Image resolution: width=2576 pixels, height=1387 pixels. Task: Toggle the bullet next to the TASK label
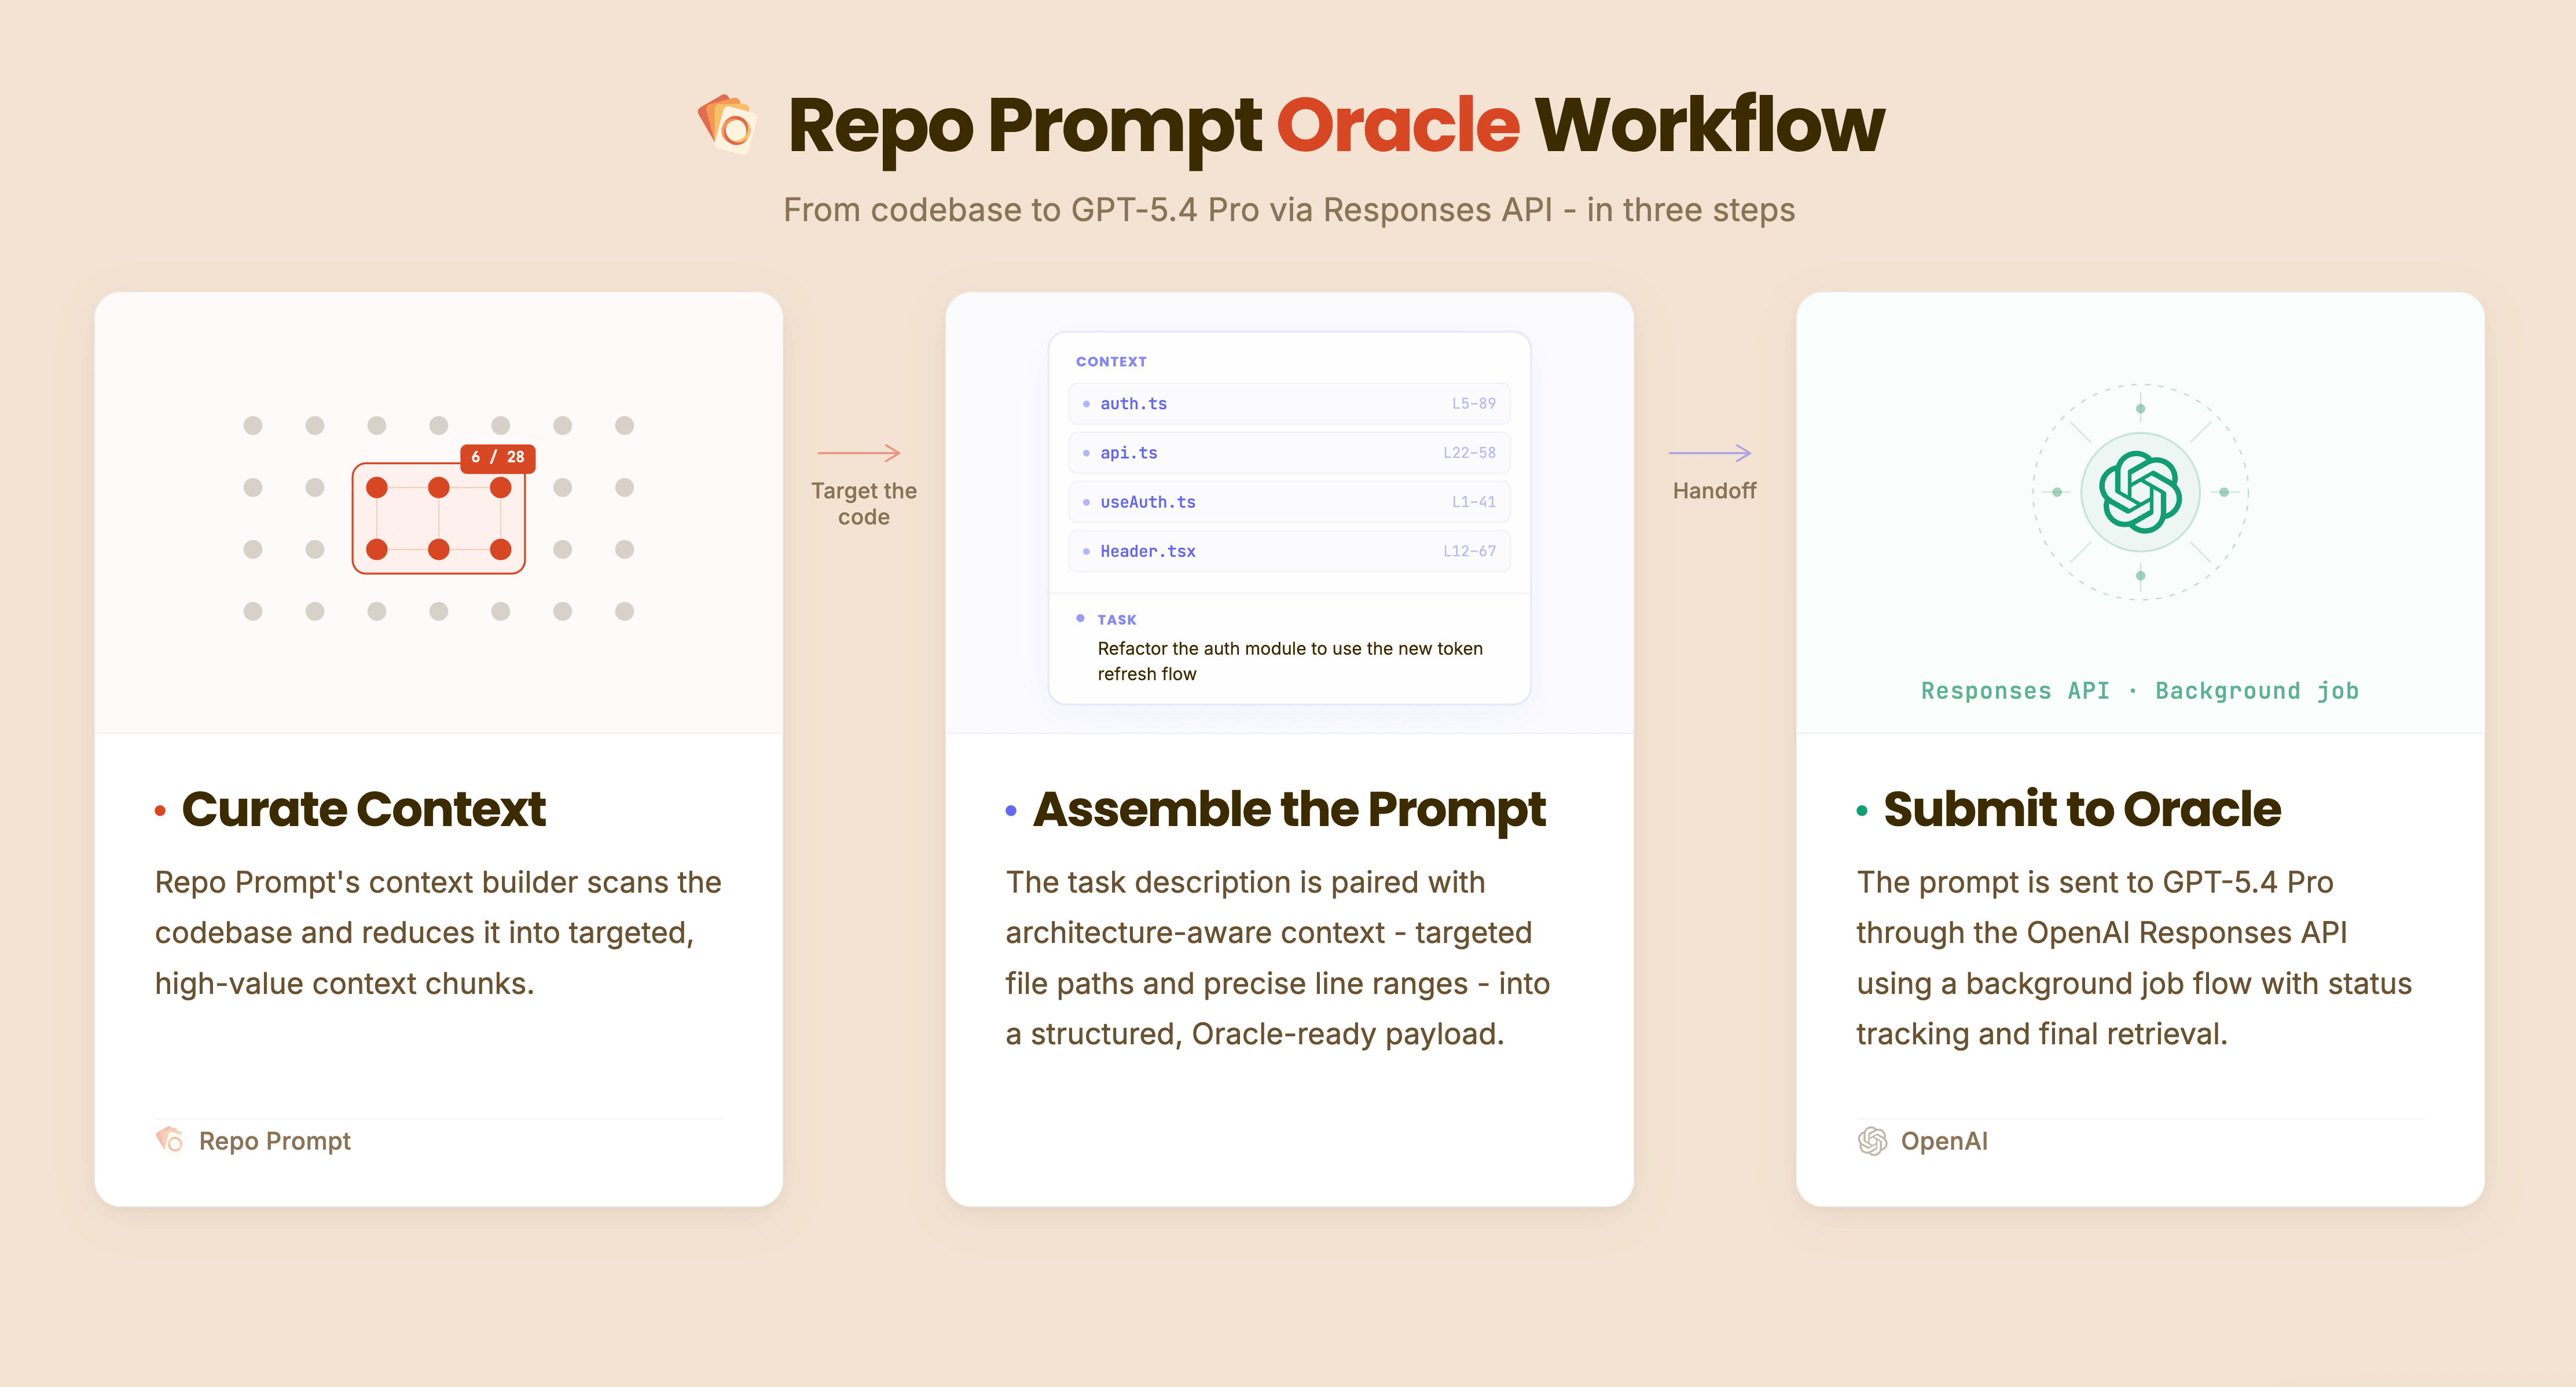pyautogui.click(x=1080, y=619)
